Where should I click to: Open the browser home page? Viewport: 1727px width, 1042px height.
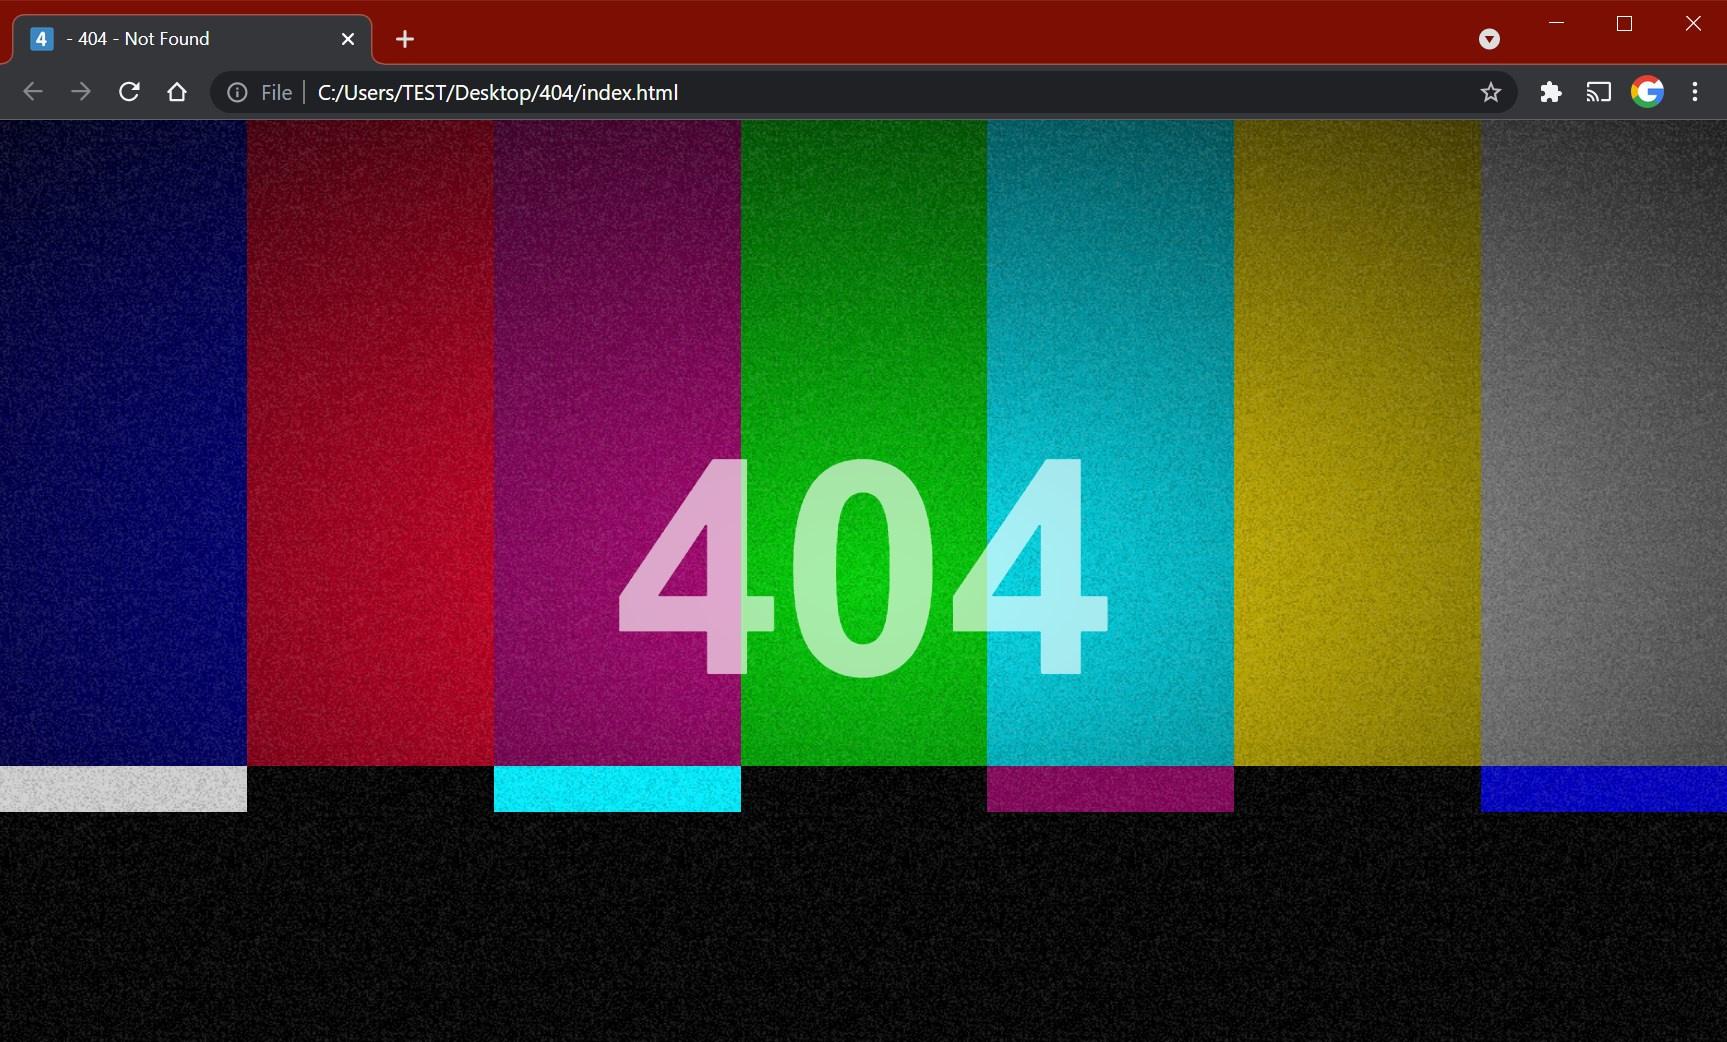177,92
